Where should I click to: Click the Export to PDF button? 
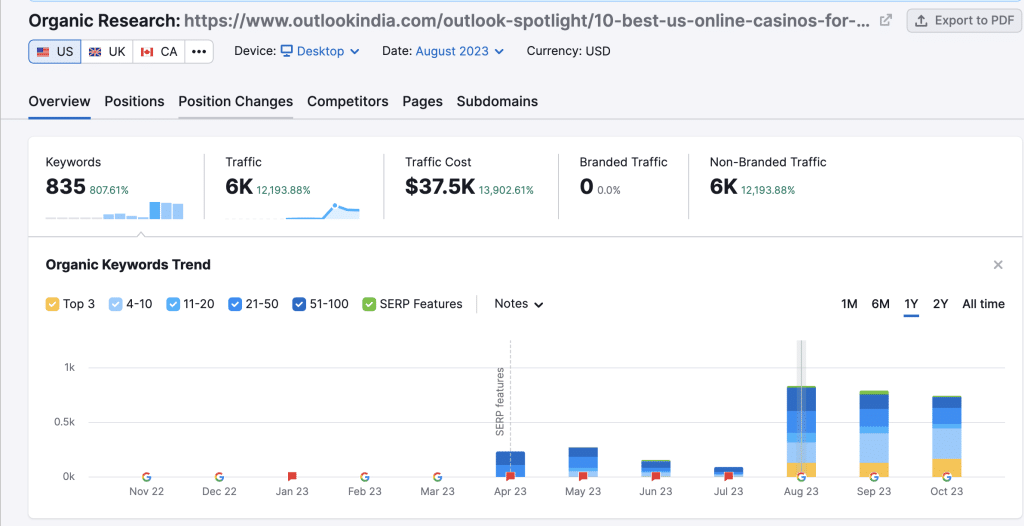tap(965, 20)
